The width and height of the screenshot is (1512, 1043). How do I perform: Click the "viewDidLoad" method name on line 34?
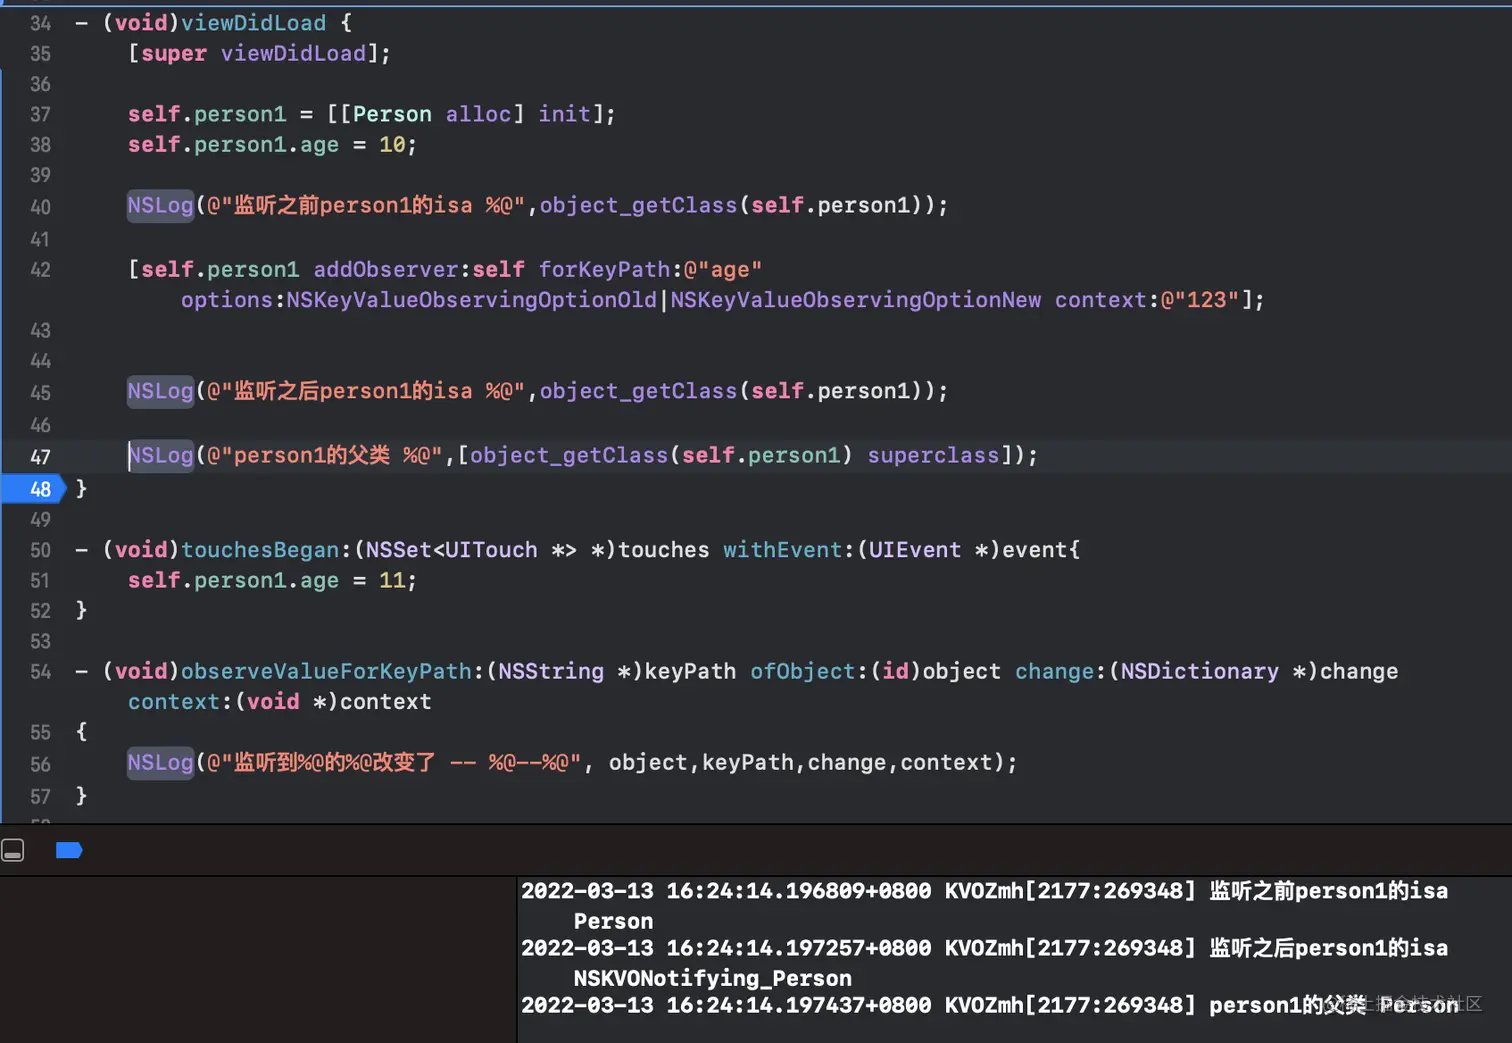point(253,23)
